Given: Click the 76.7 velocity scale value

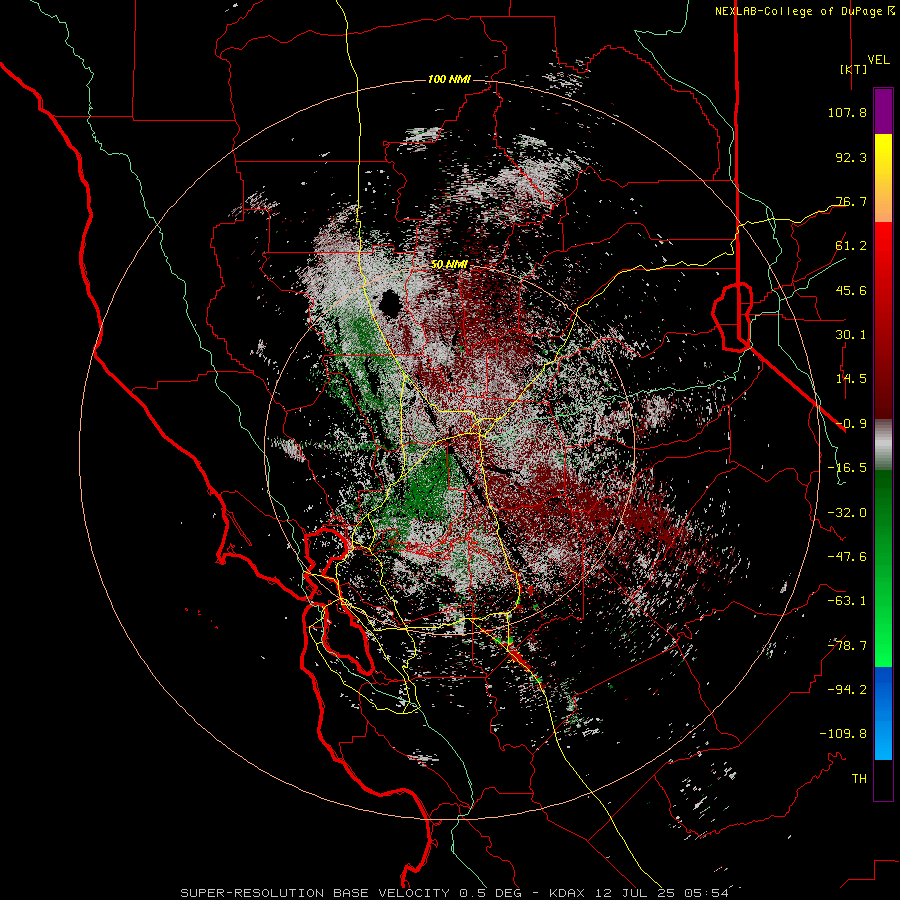Looking at the screenshot, I should (851, 201).
